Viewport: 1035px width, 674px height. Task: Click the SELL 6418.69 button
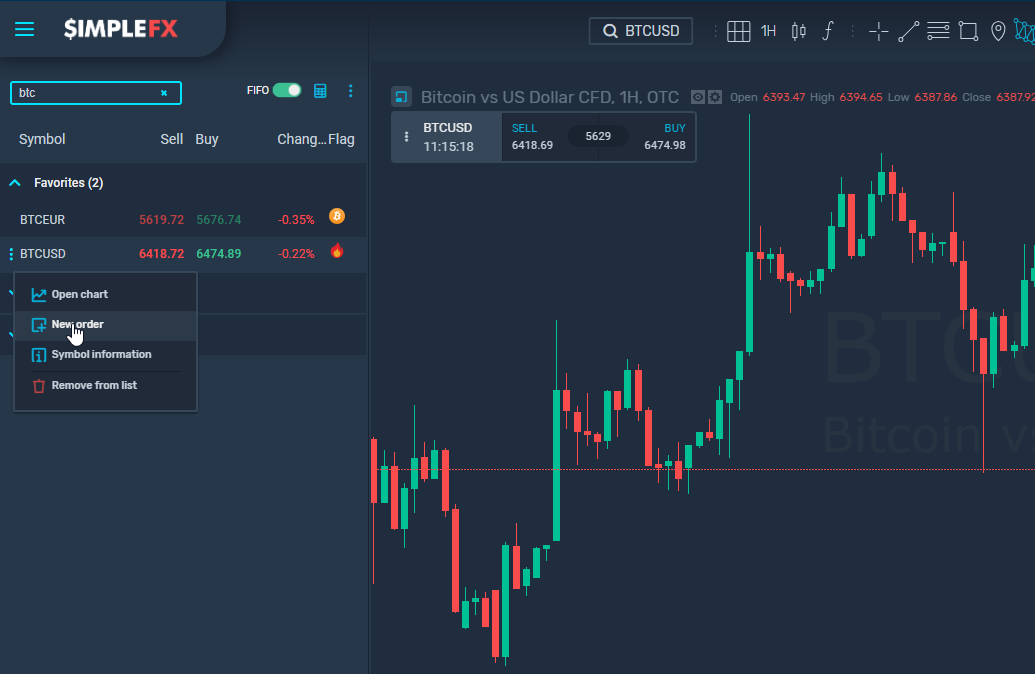click(x=533, y=137)
